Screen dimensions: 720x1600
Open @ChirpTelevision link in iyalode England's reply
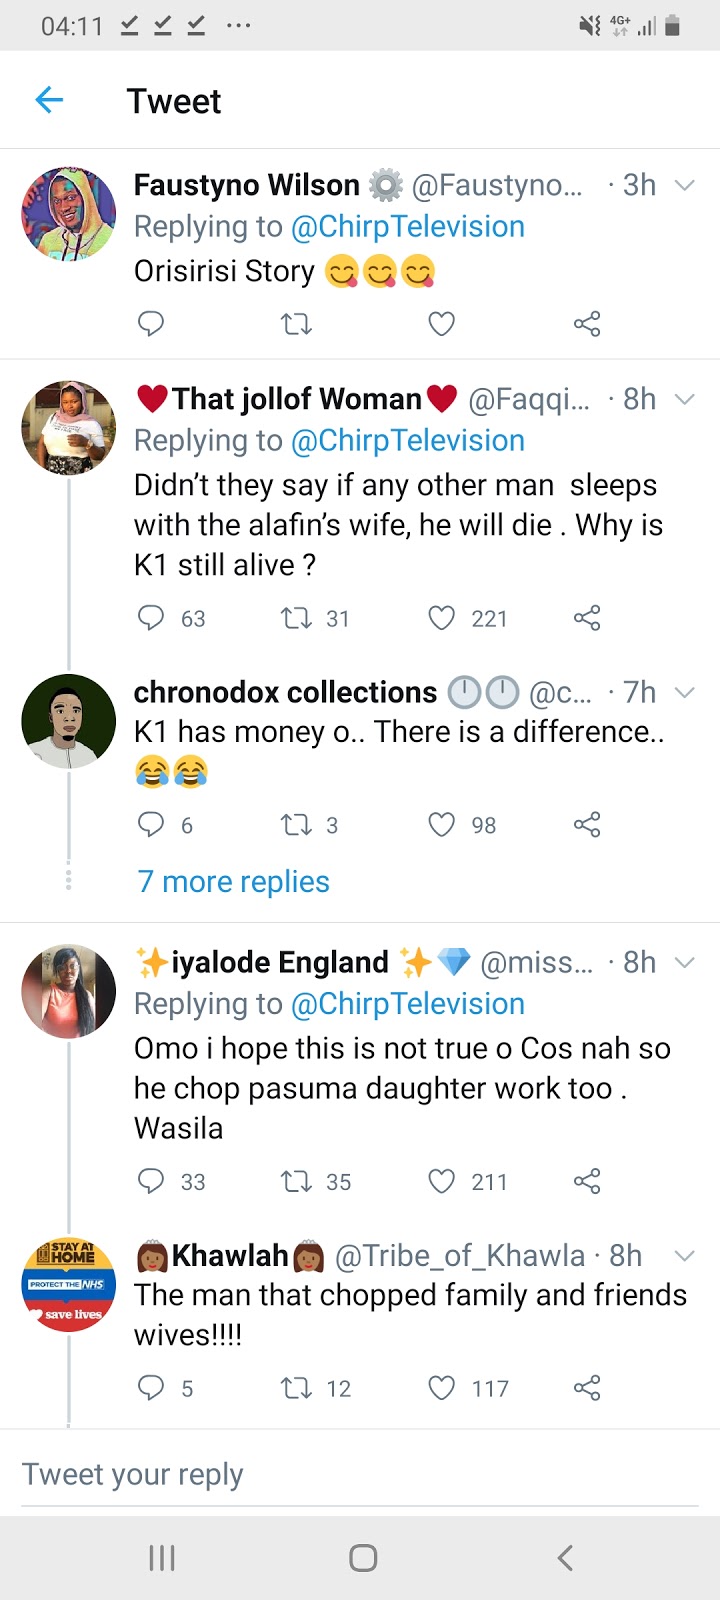point(407,1004)
